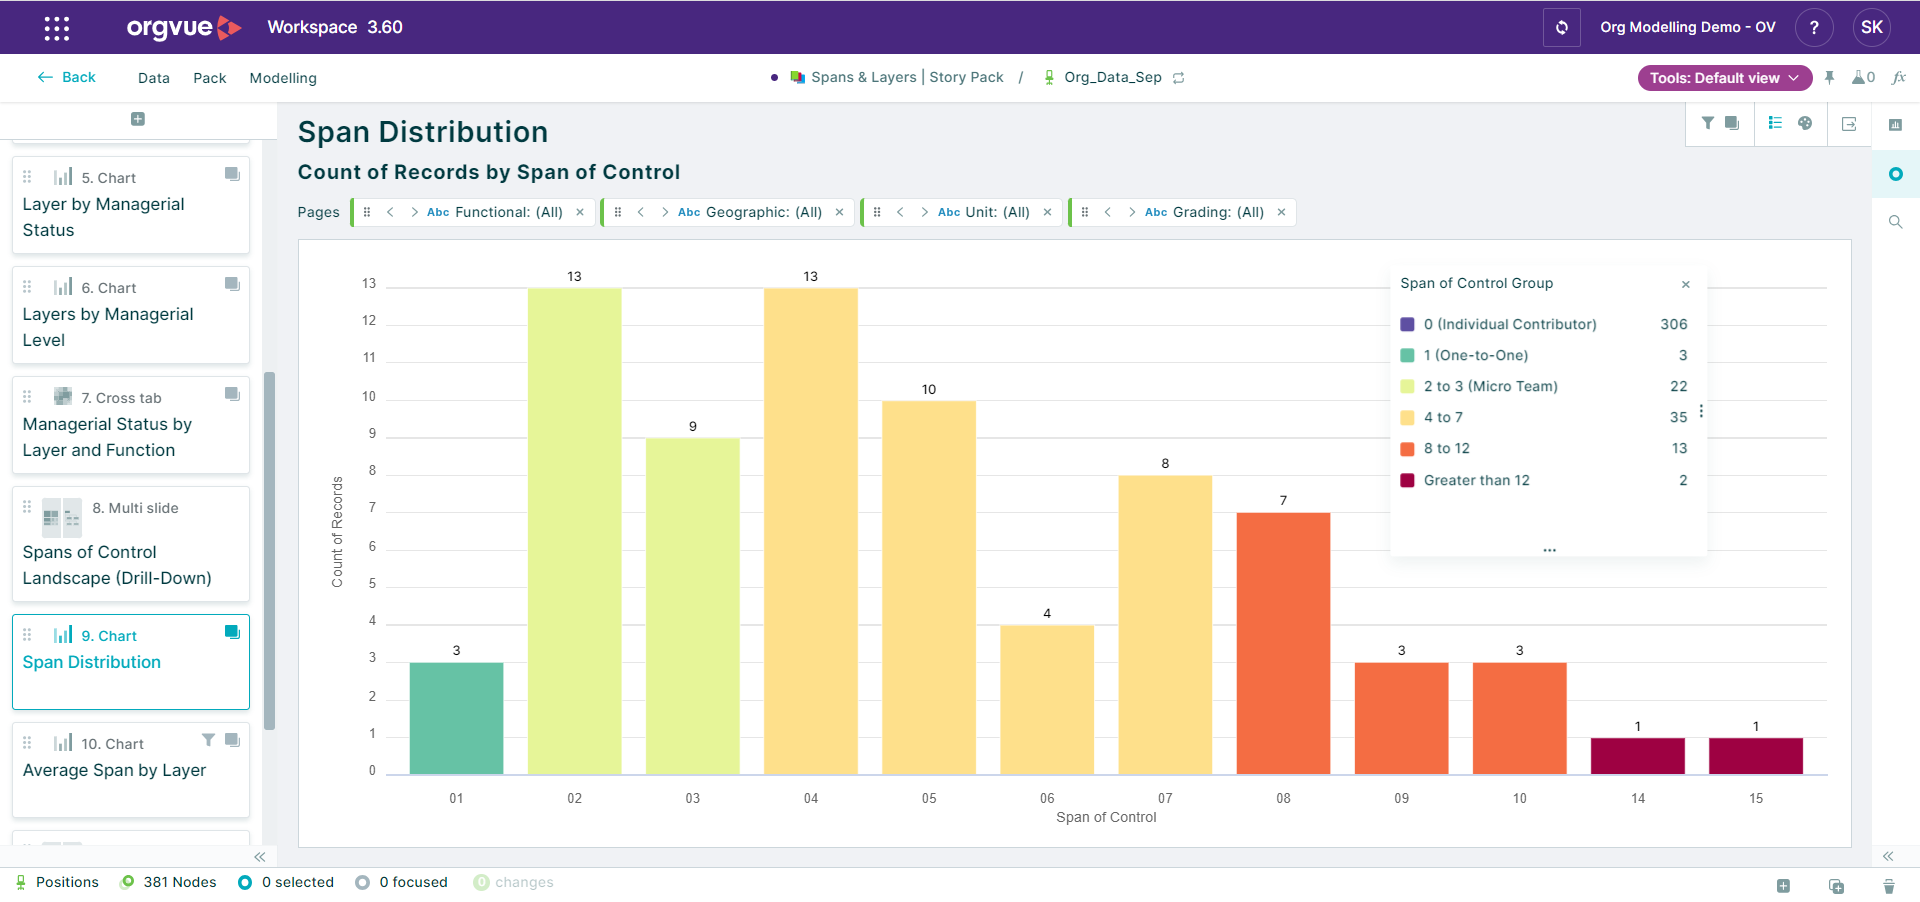Go to previous Functional page value
Image resolution: width=1920 pixels, height=902 pixels.
coord(390,212)
